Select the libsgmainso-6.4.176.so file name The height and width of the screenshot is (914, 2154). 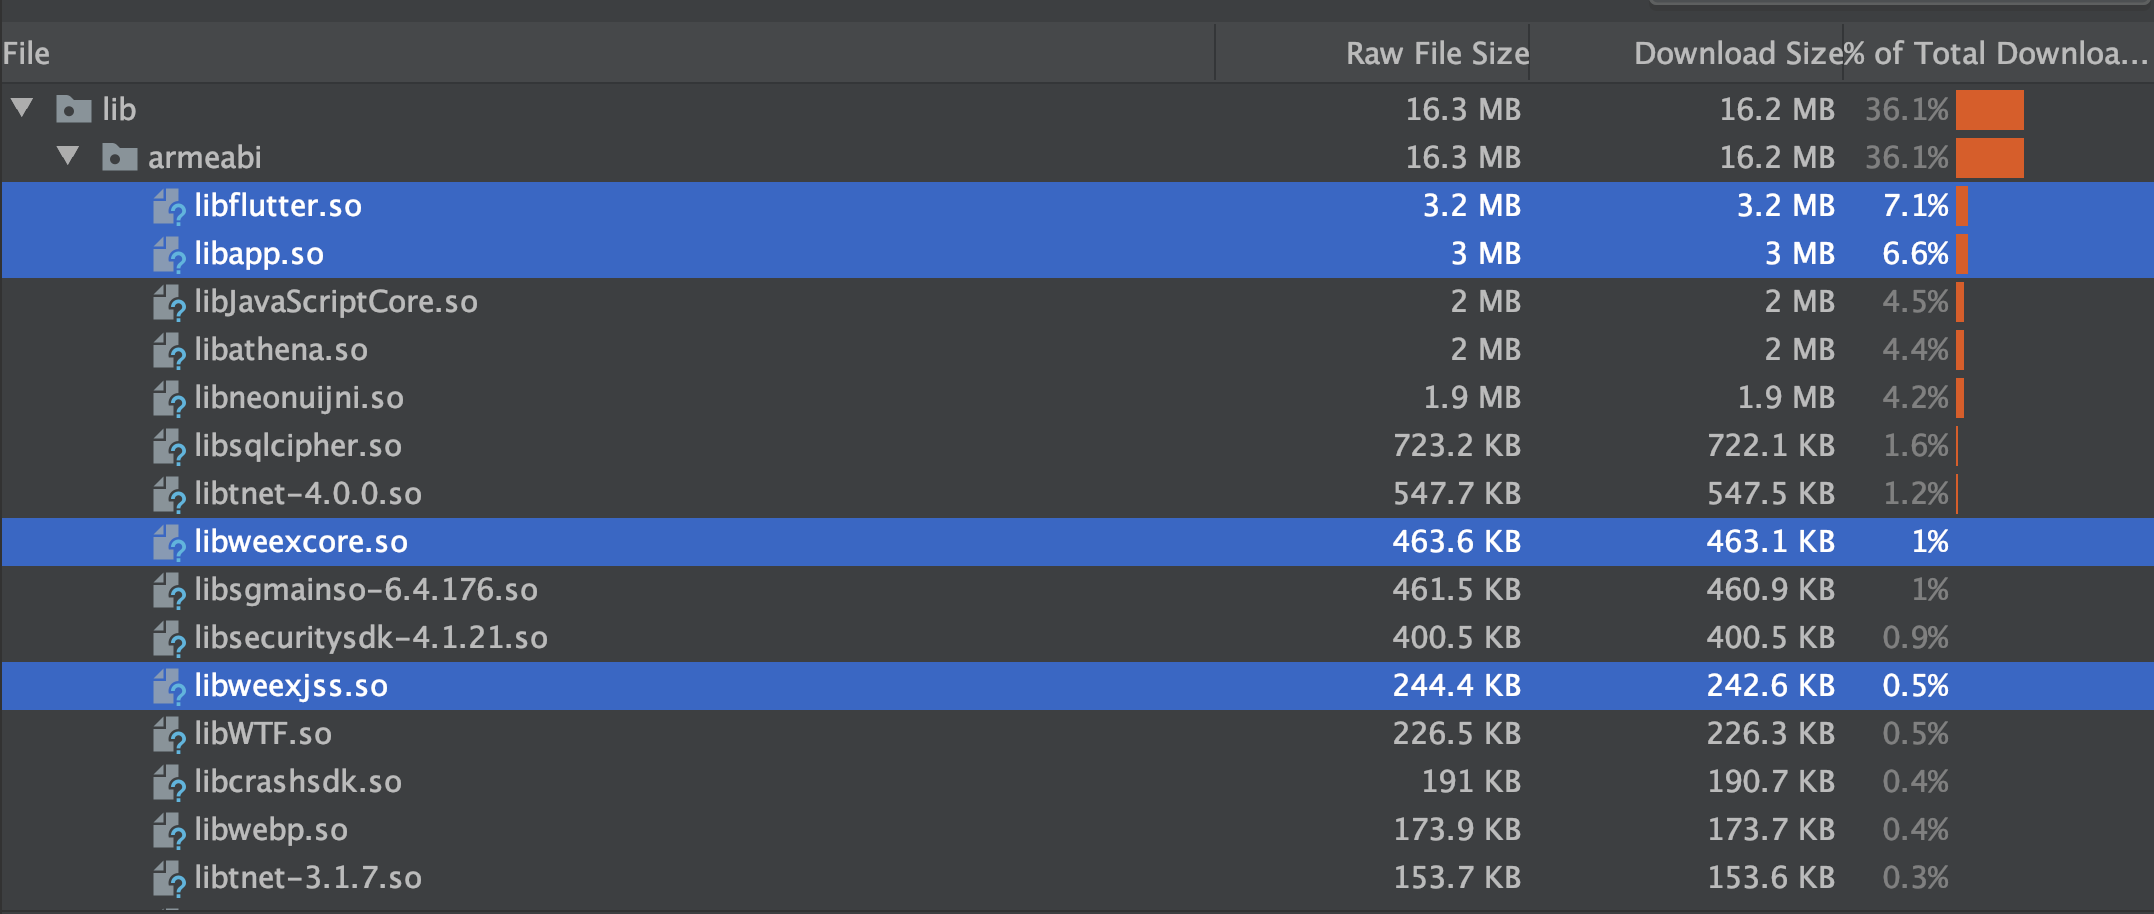(366, 590)
